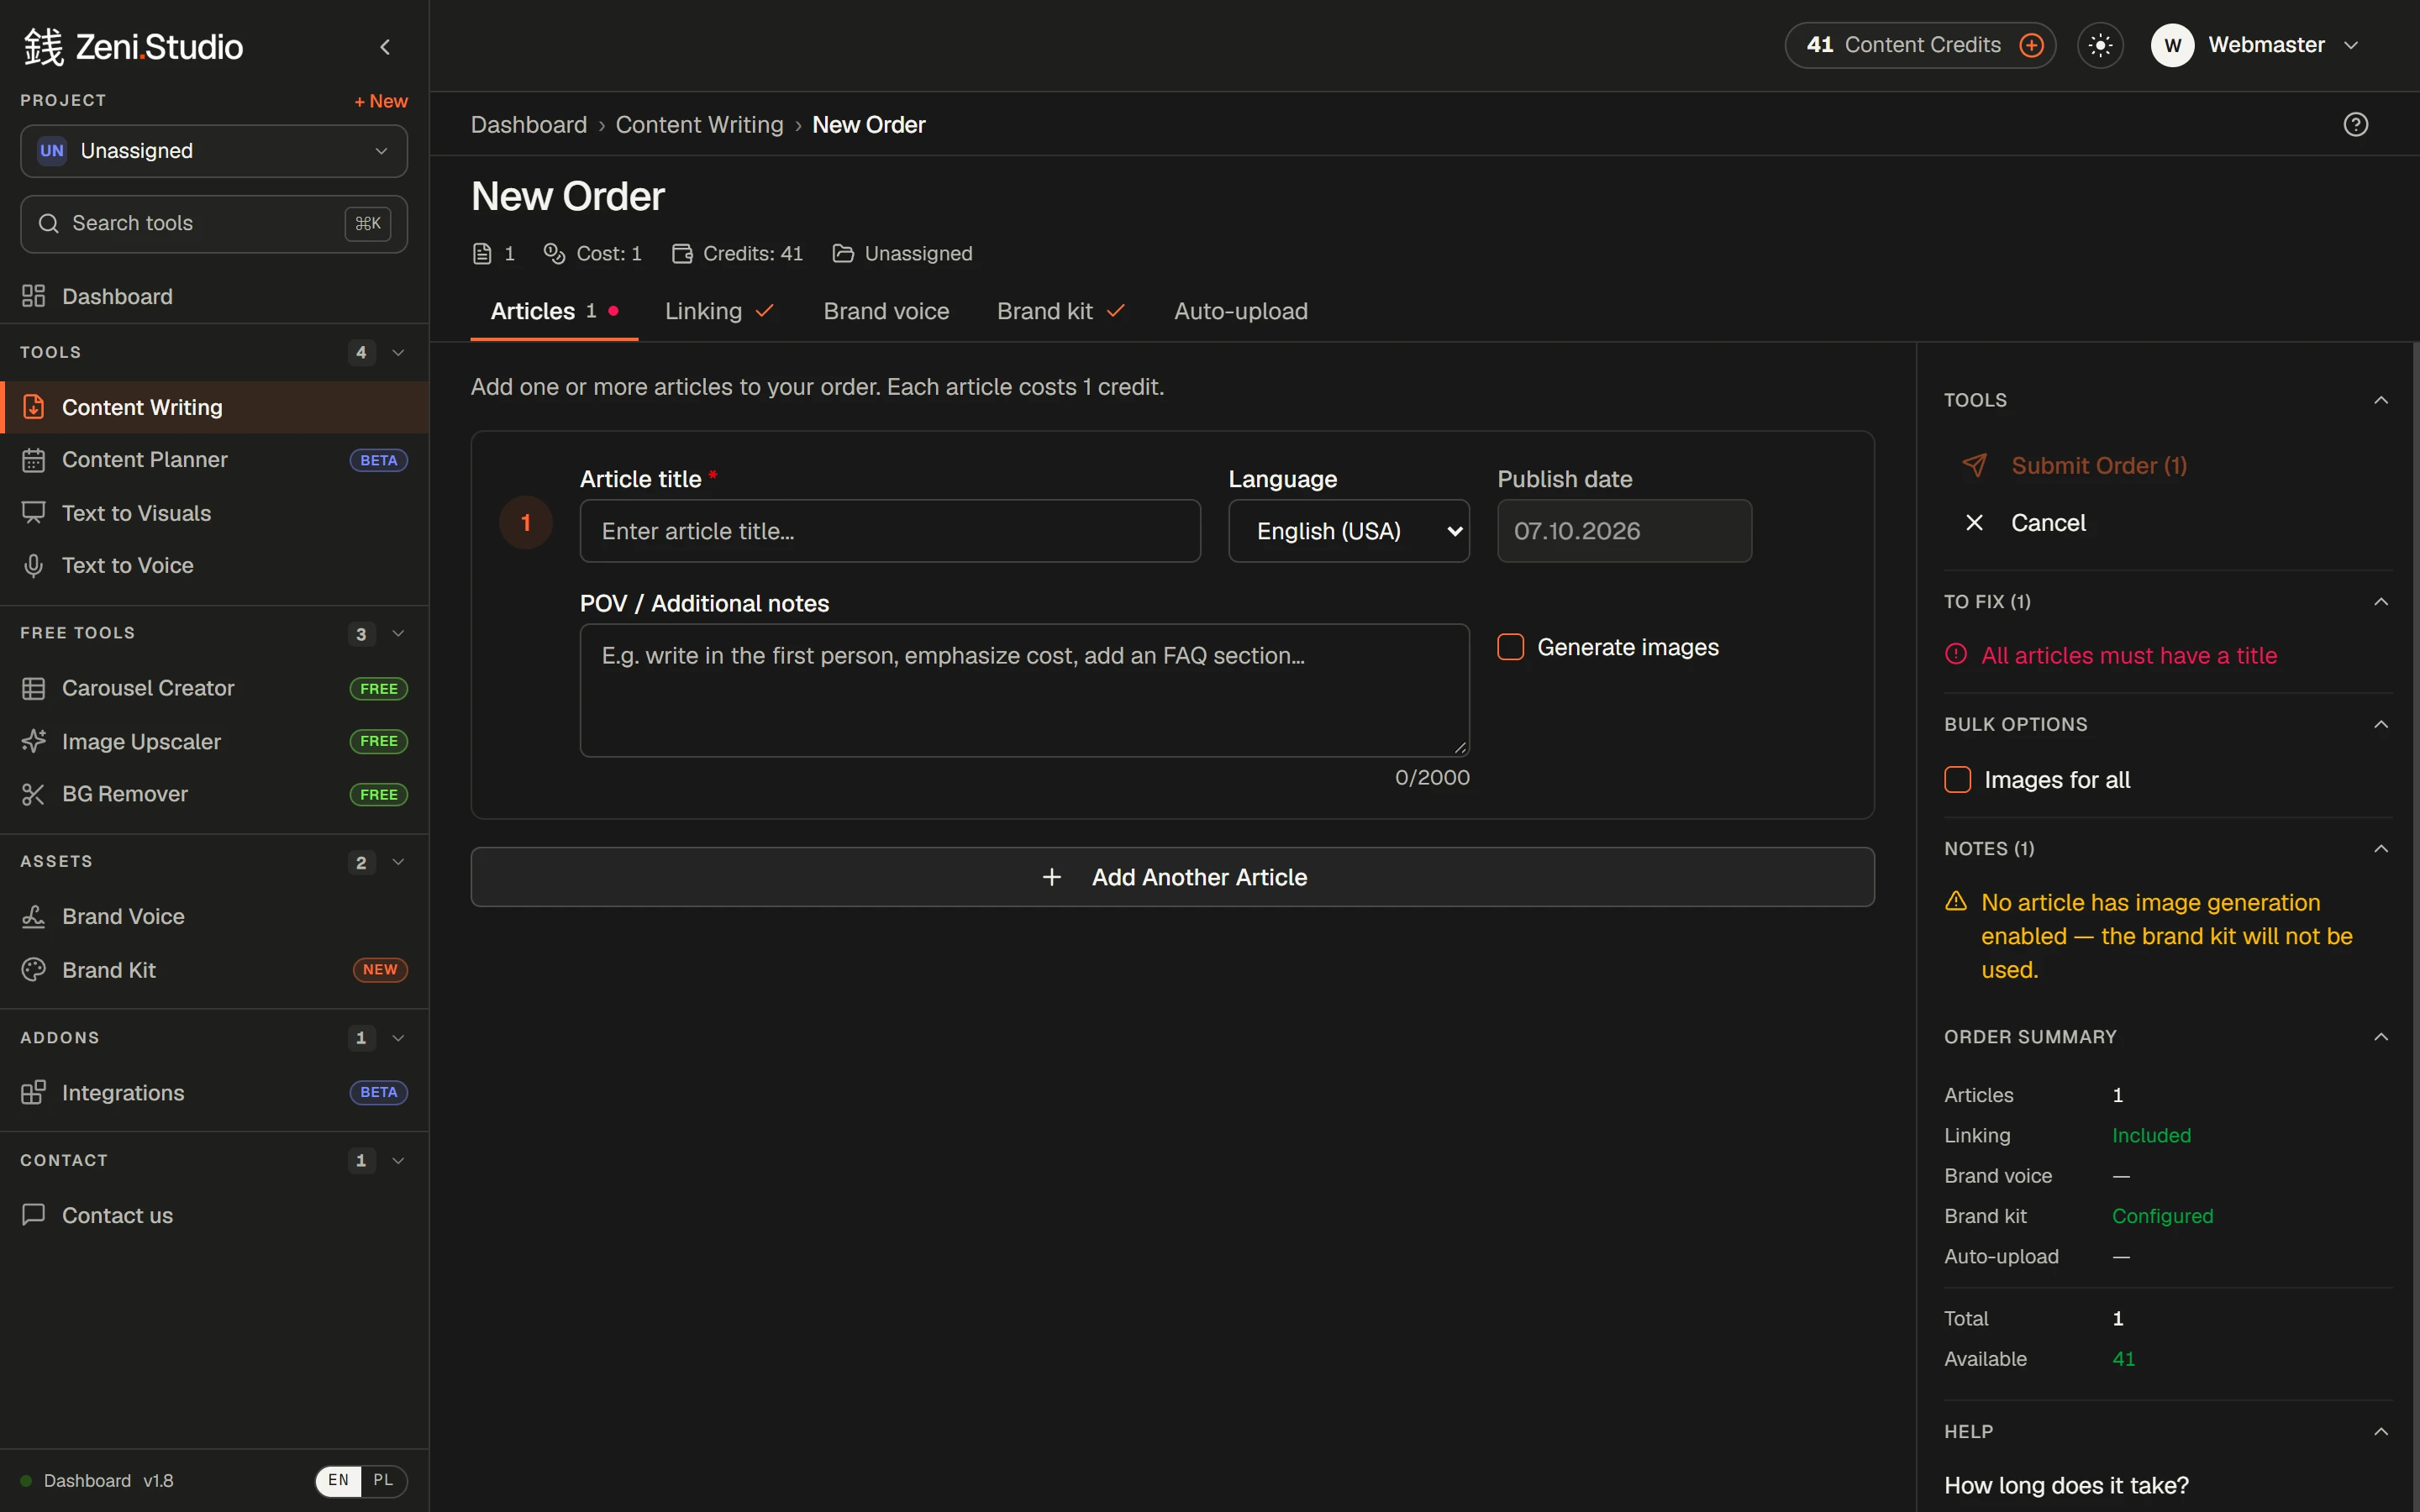Open Carousel Creator free tool
Viewport: 2420px width, 1512px height.
[x=214, y=688]
